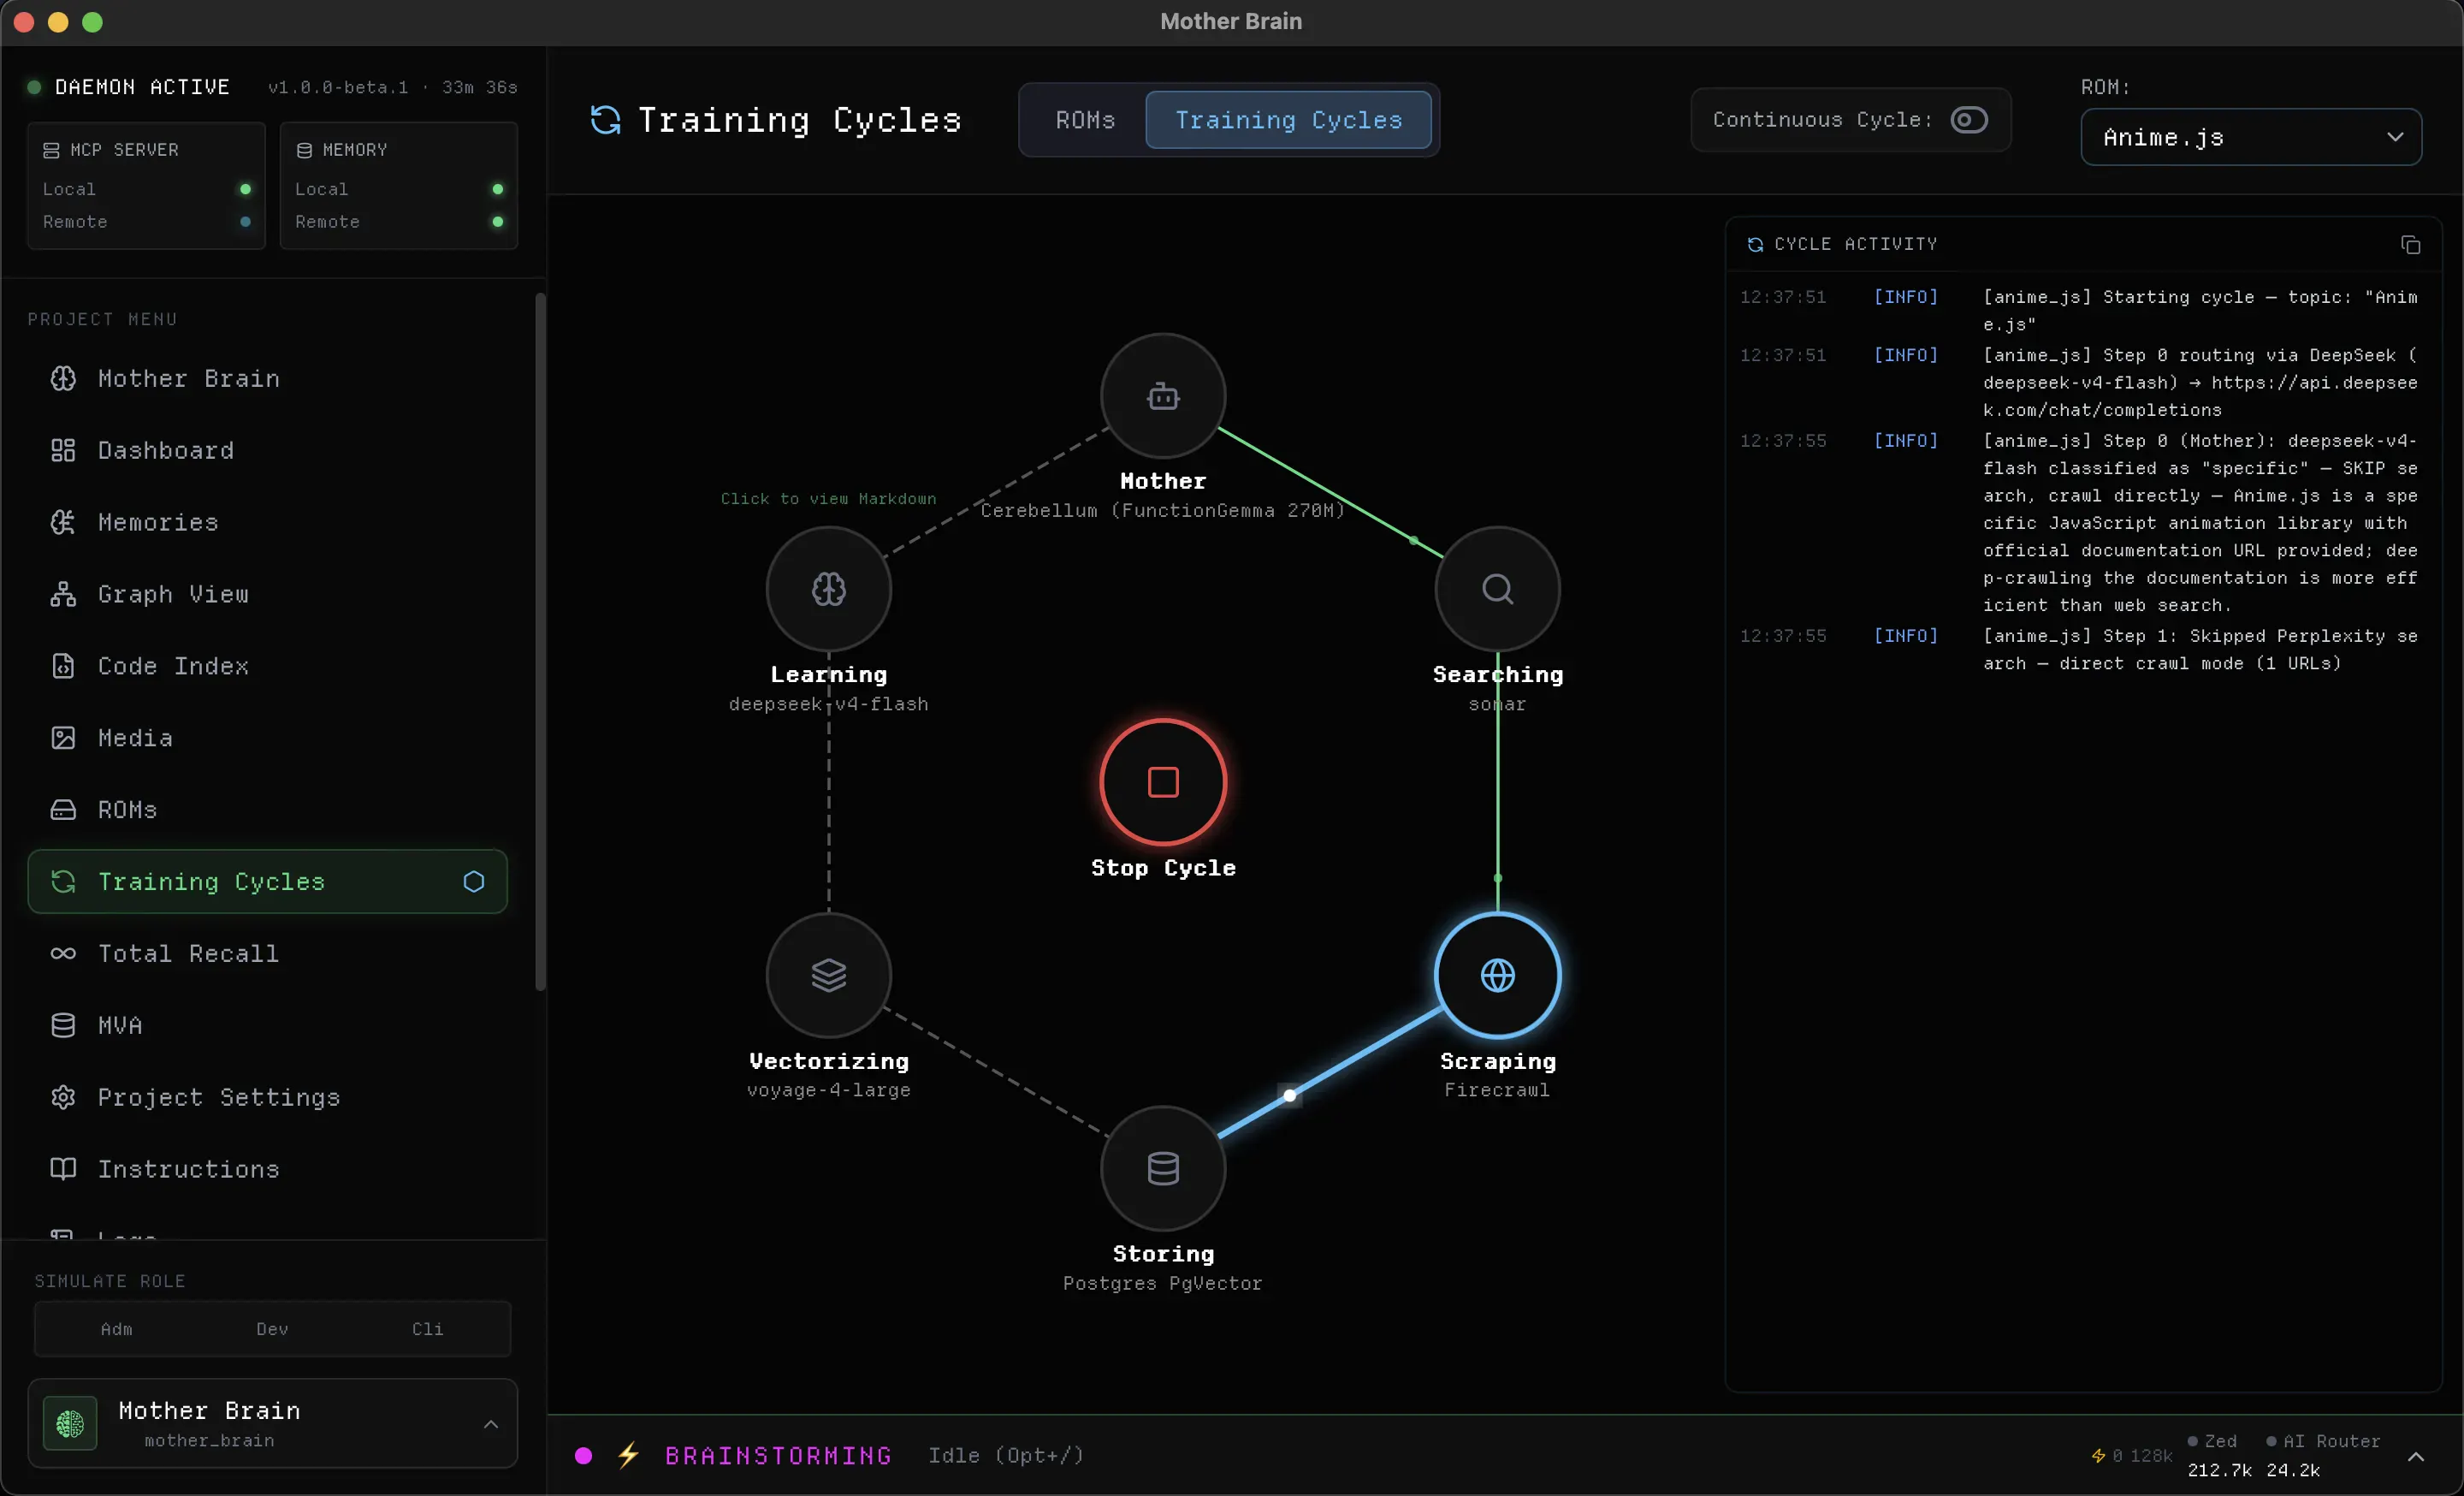Click the Mother Brain project avatar icon

pyautogui.click(x=70, y=1423)
